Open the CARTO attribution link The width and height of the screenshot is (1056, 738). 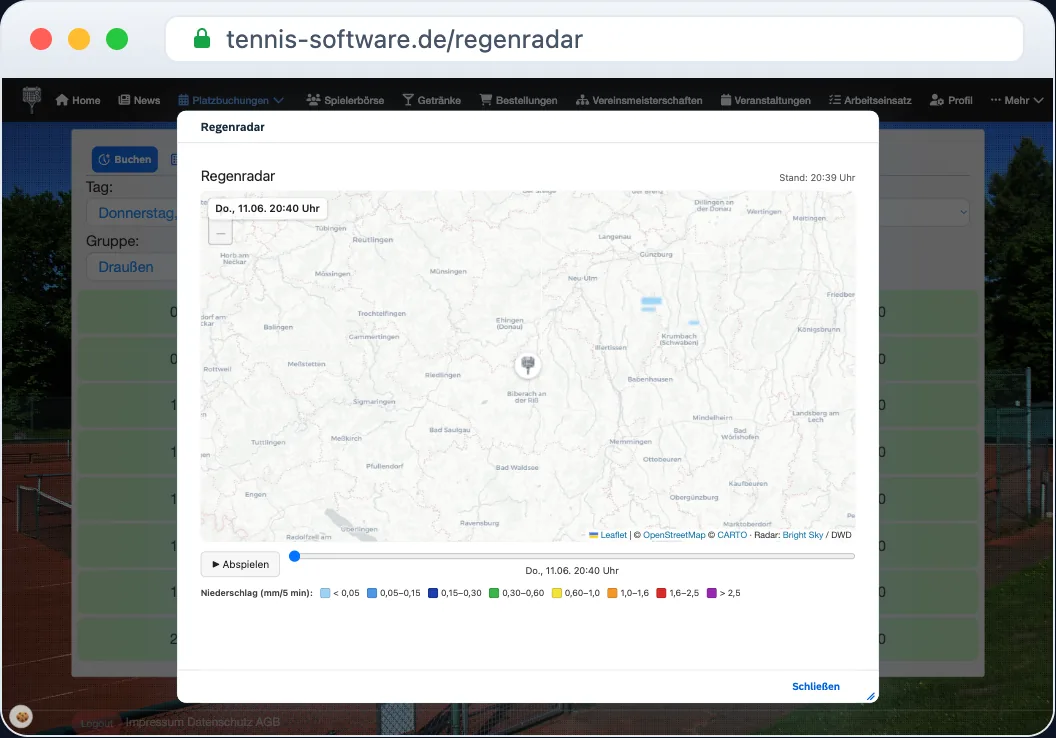coord(732,535)
